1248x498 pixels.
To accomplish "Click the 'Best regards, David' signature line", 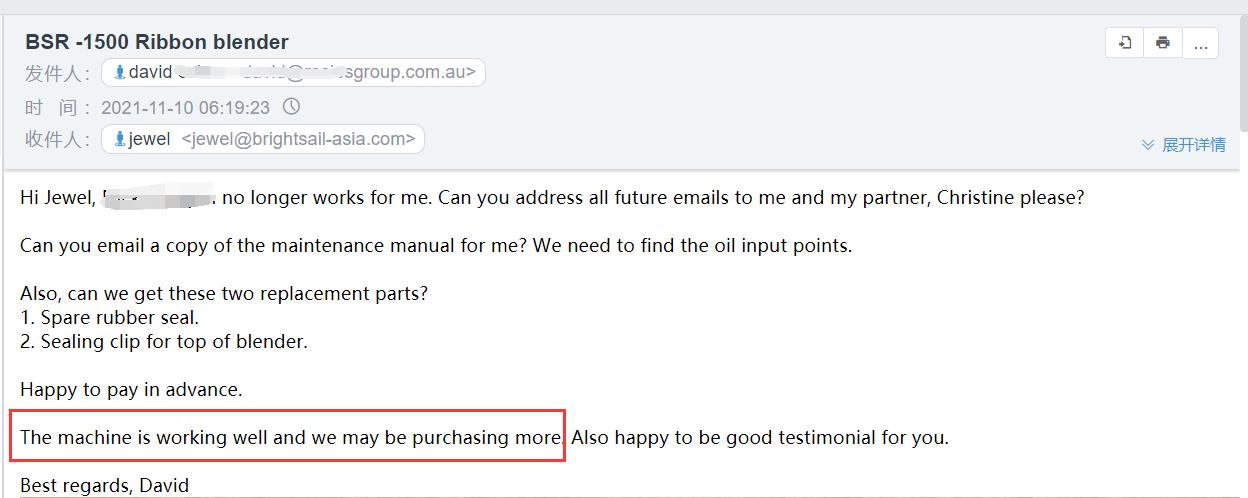I will point(104,485).
